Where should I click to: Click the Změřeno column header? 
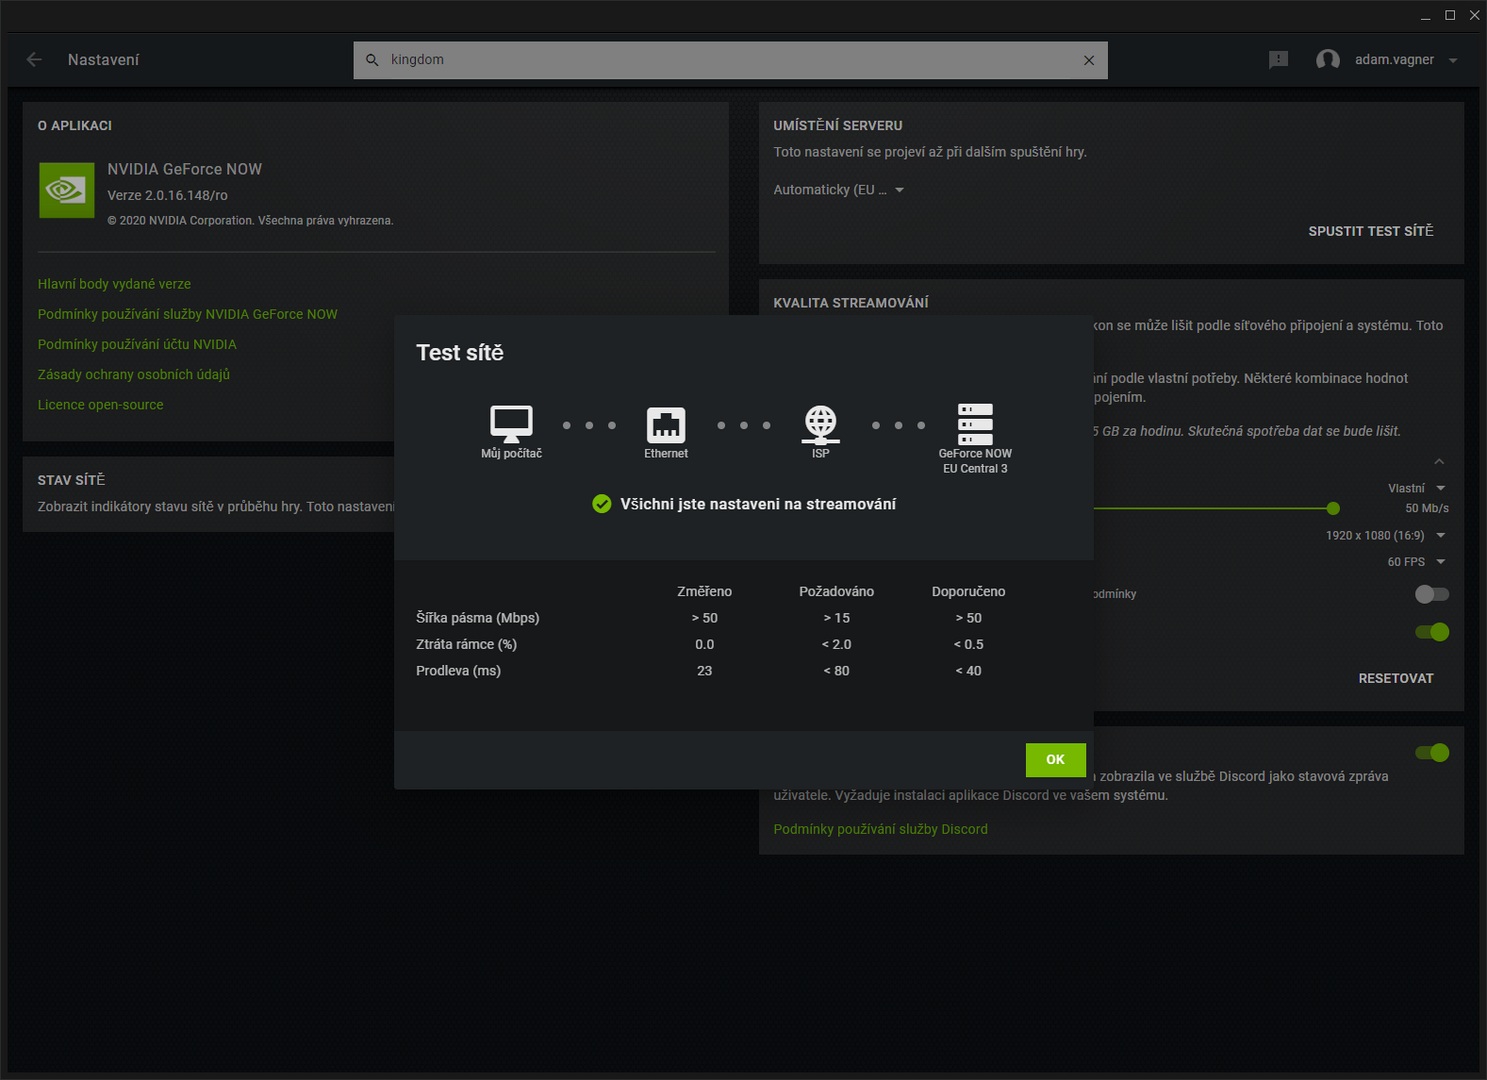point(704,592)
